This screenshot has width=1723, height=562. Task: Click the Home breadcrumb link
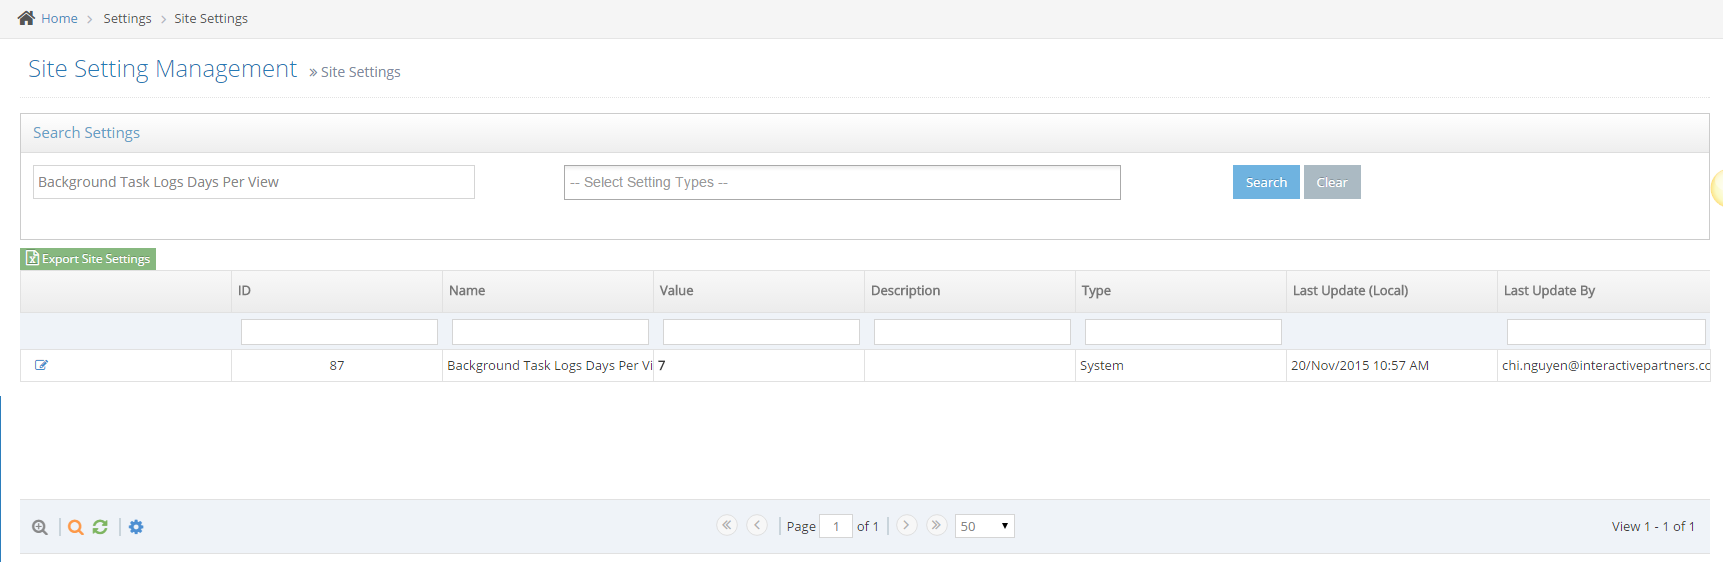(x=59, y=18)
